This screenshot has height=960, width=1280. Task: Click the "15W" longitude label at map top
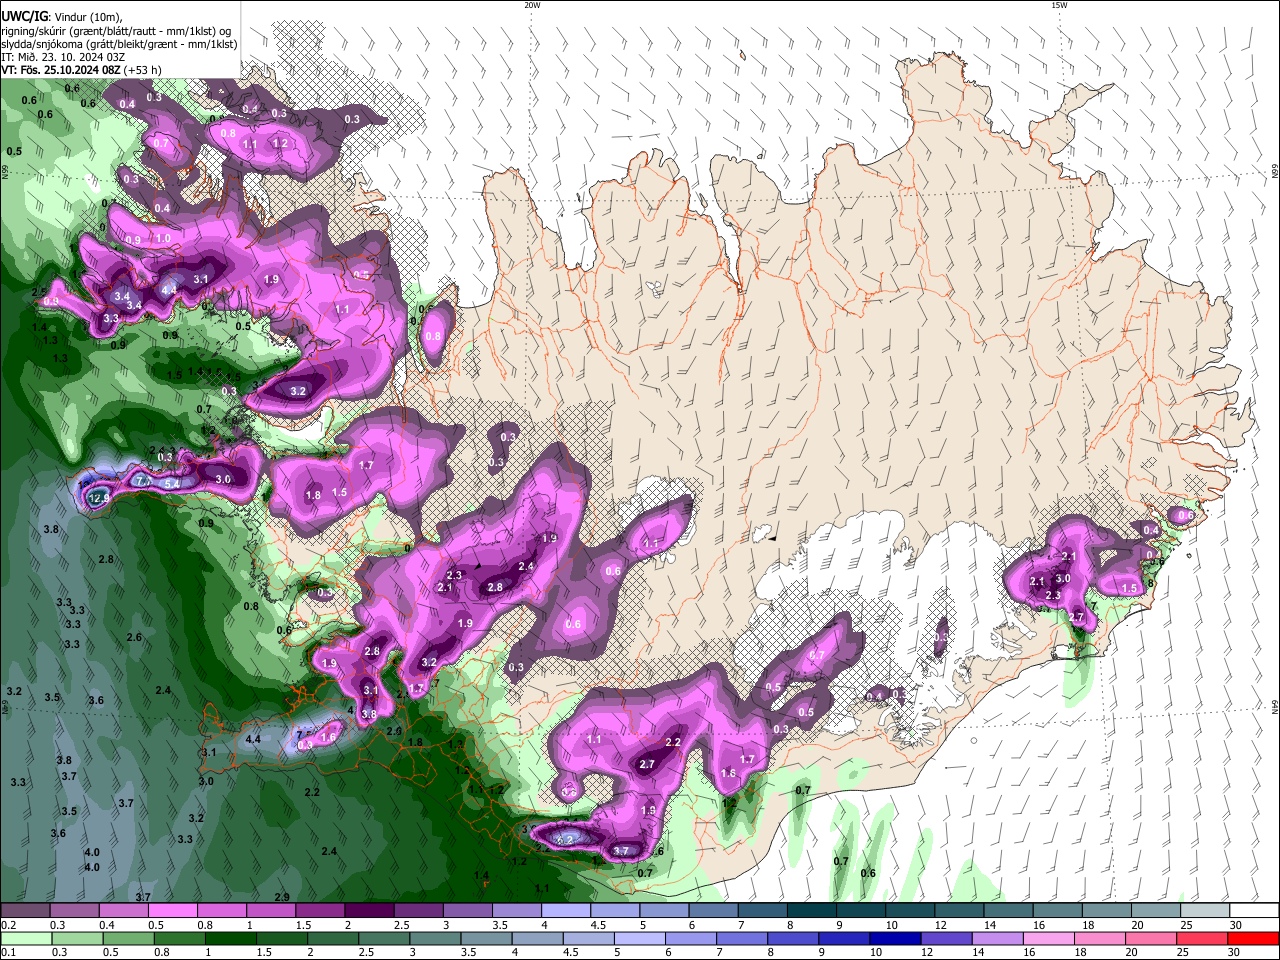[x=1059, y=5]
